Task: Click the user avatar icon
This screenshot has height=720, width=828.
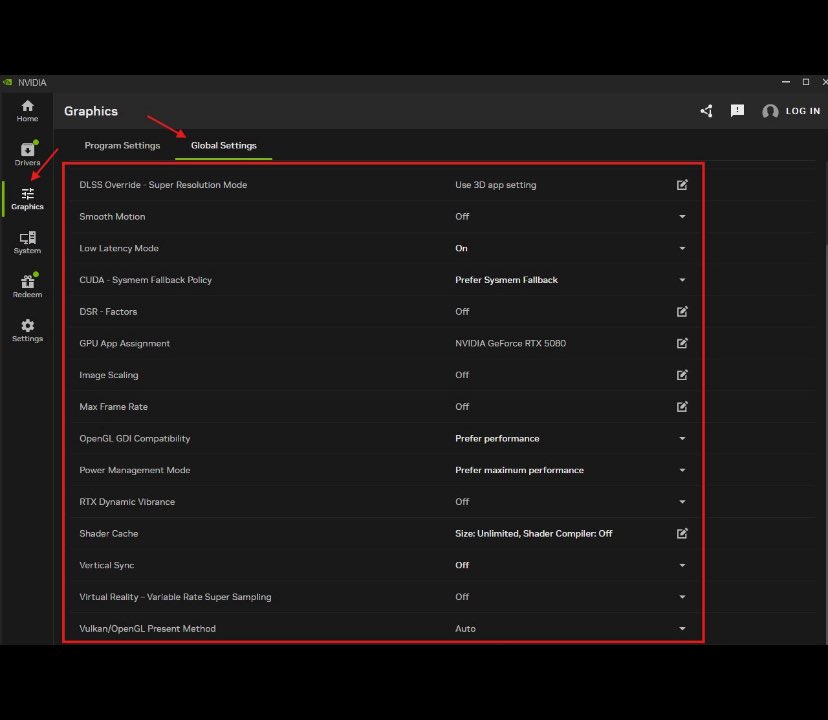Action: coord(770,111)
